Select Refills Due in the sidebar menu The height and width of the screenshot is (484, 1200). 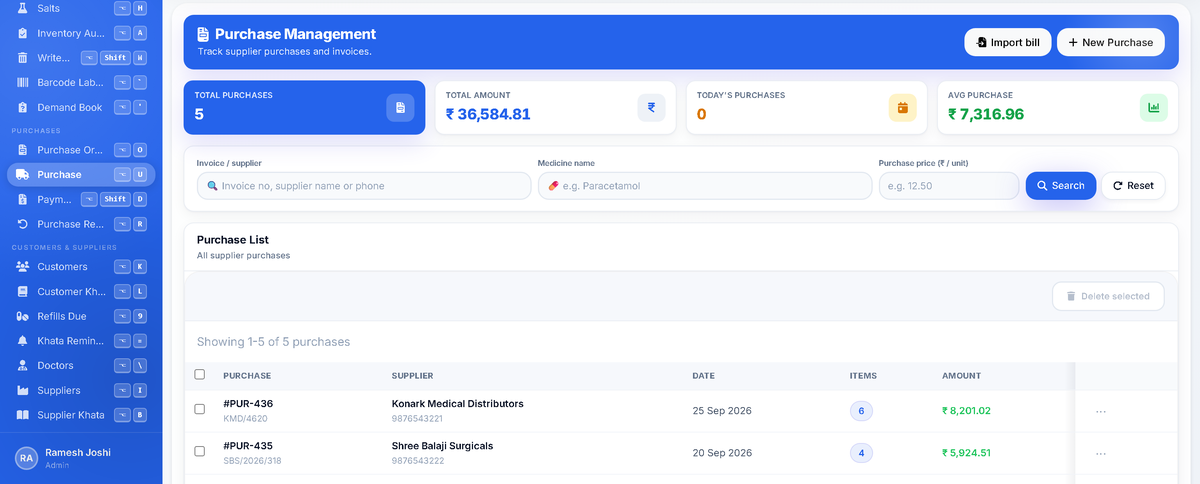(x=81, y=316)
